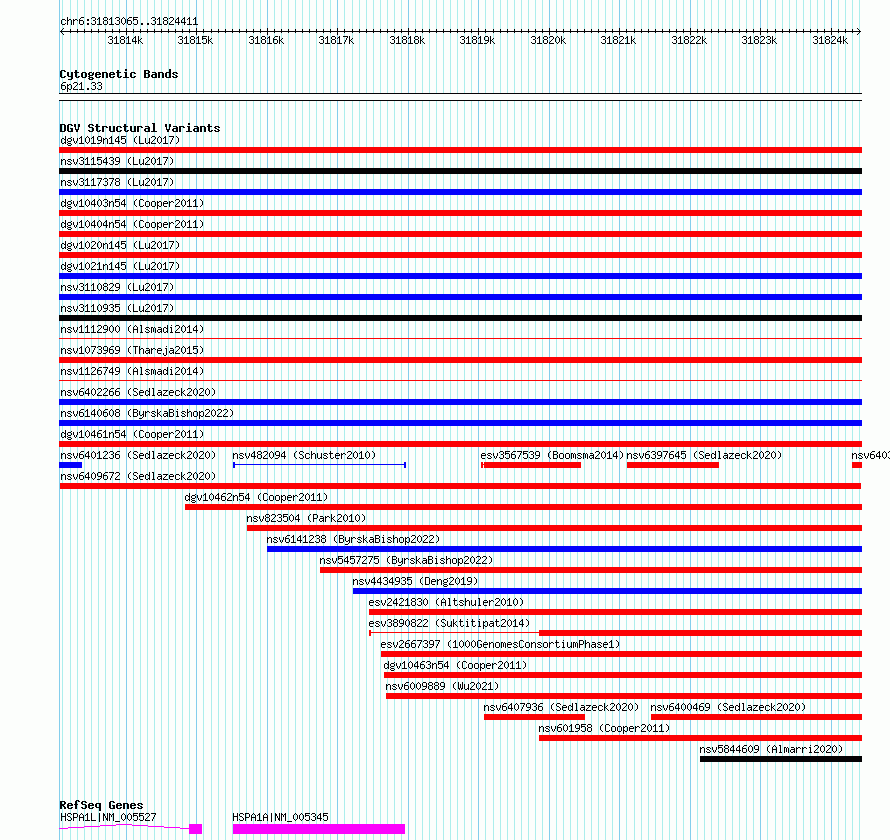Select the nsv482094 (Schuster2010) thin blue feature

click(320, 465)
